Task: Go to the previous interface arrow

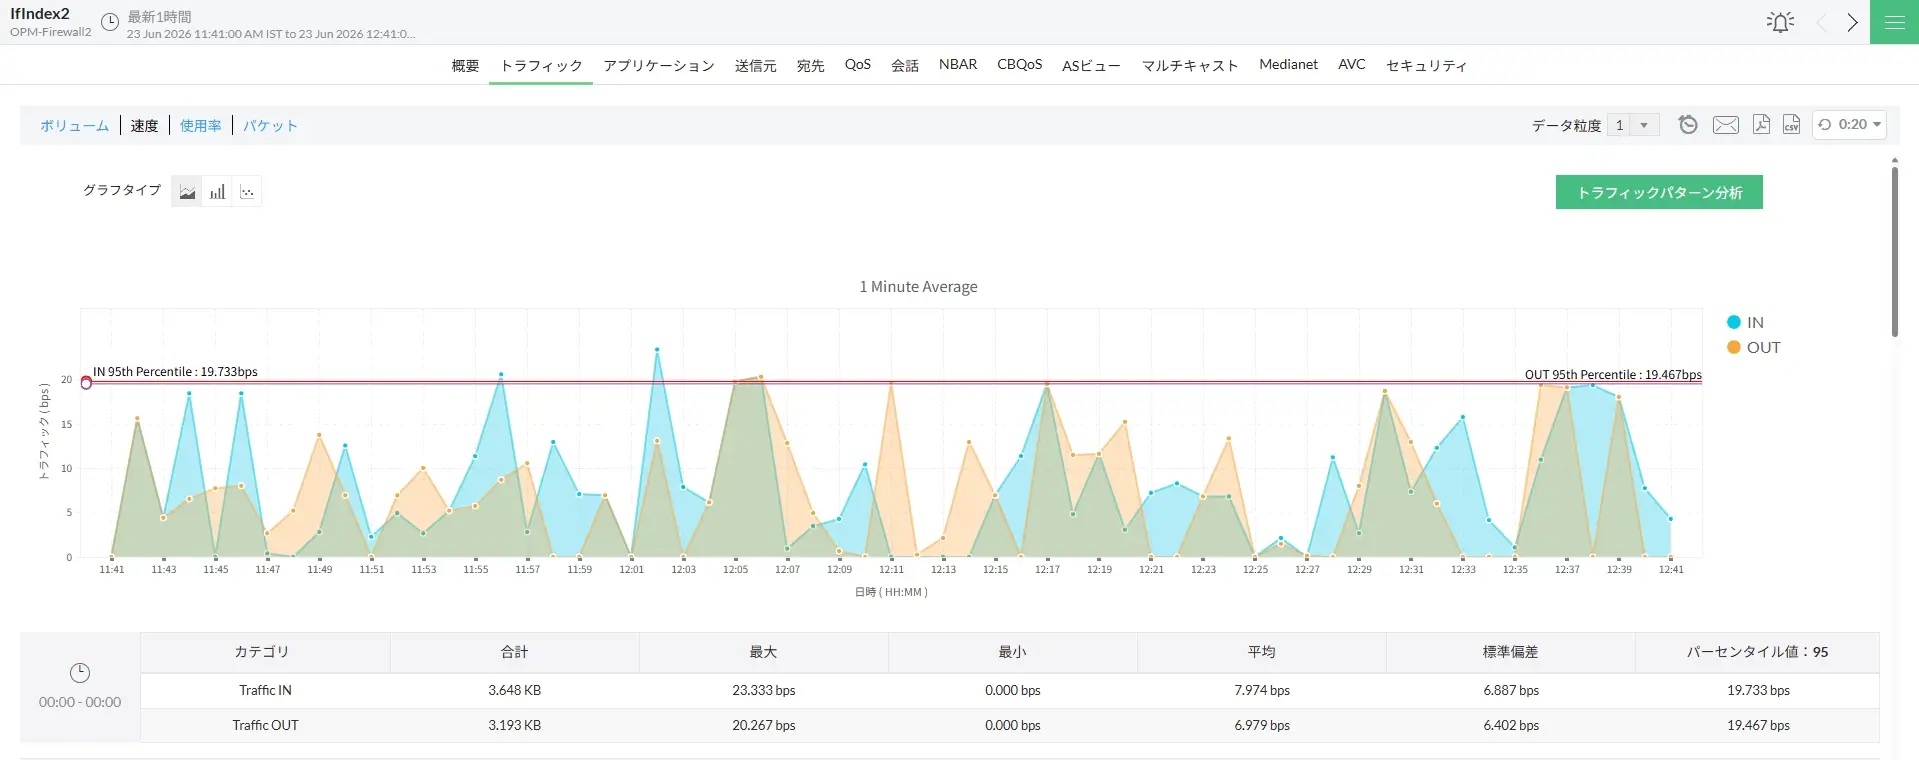Action: pos(1821,22)
